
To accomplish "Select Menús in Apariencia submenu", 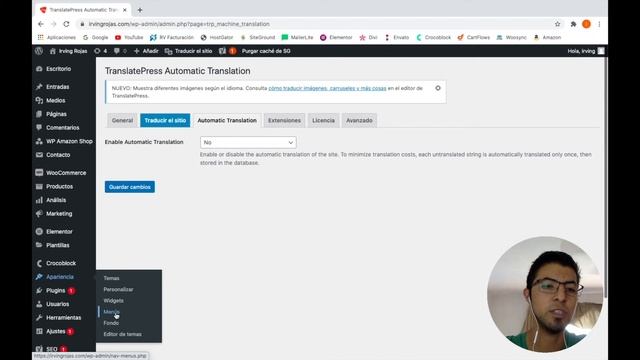I will coord(111,312).
